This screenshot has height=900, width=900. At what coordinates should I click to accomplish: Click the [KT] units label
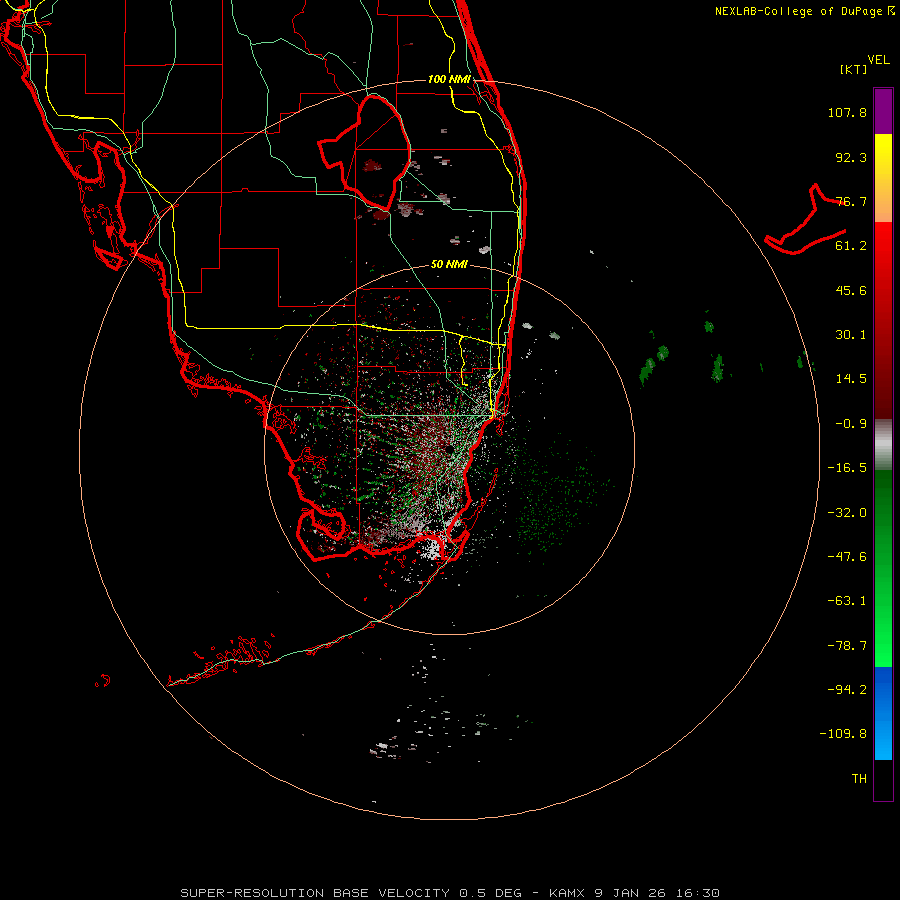tap(854, 69)
